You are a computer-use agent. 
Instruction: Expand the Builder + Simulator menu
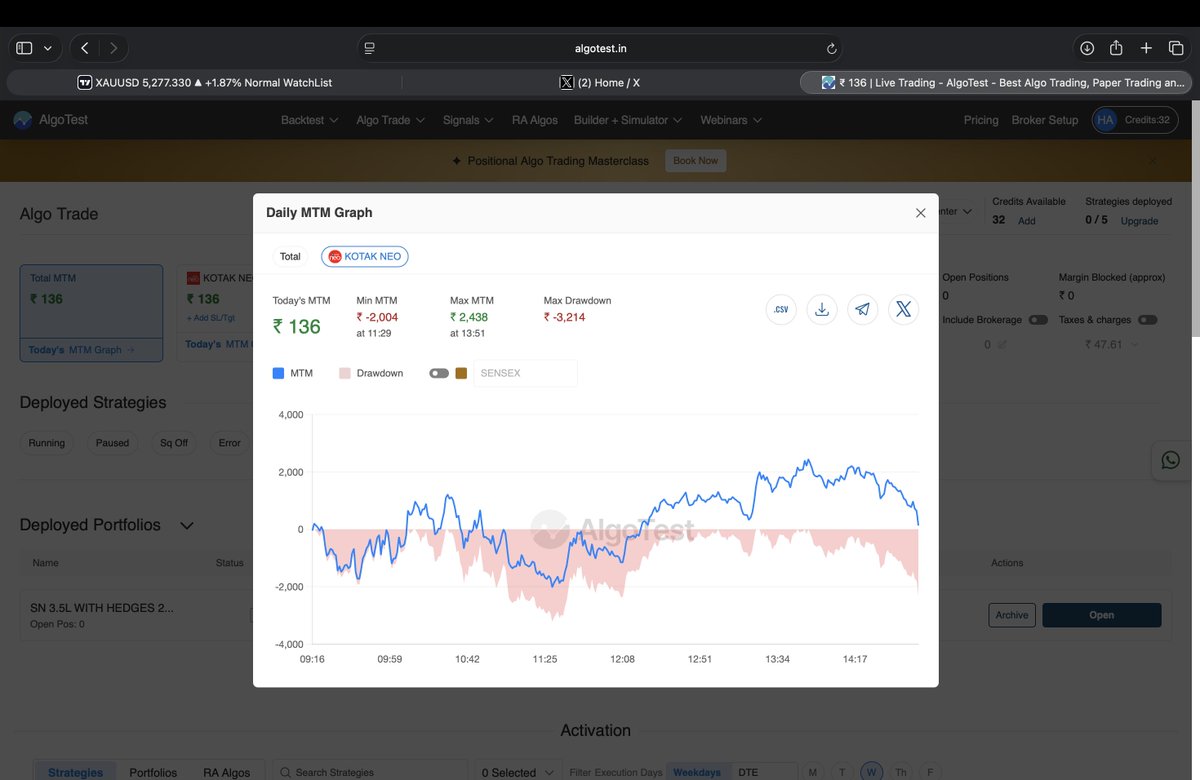click(628, 120)
